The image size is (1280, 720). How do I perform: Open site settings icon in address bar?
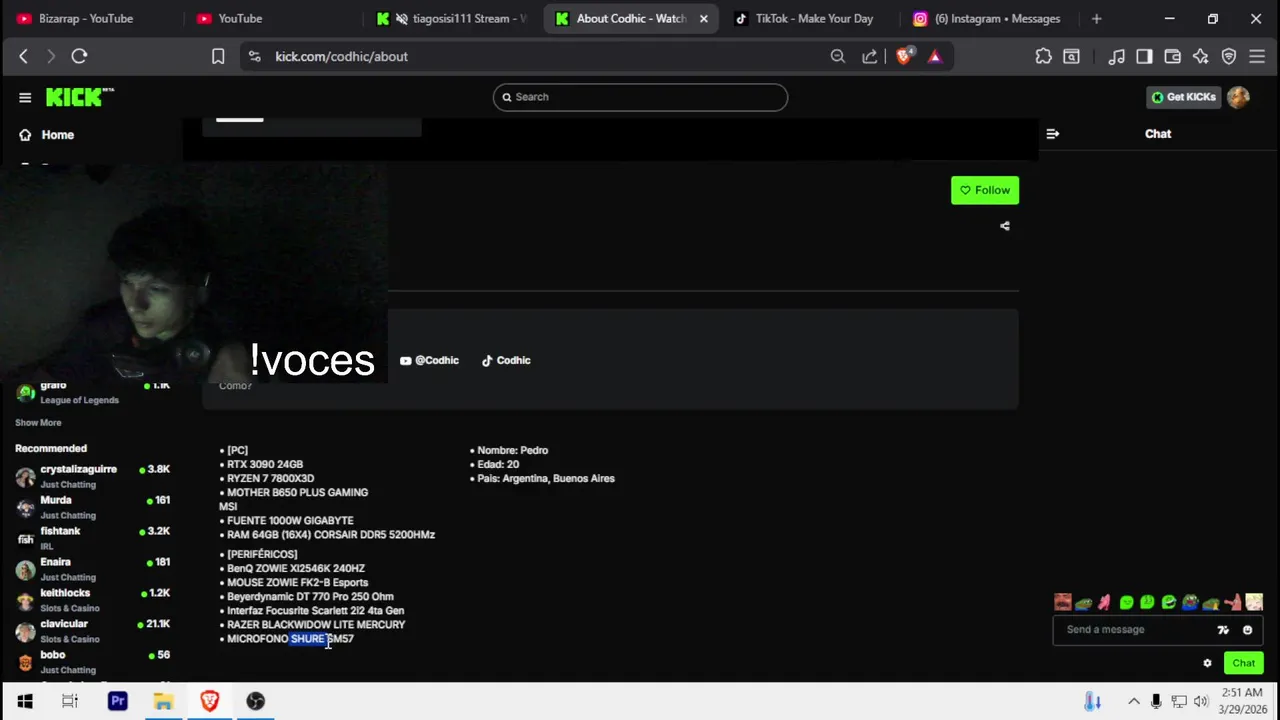254,57
